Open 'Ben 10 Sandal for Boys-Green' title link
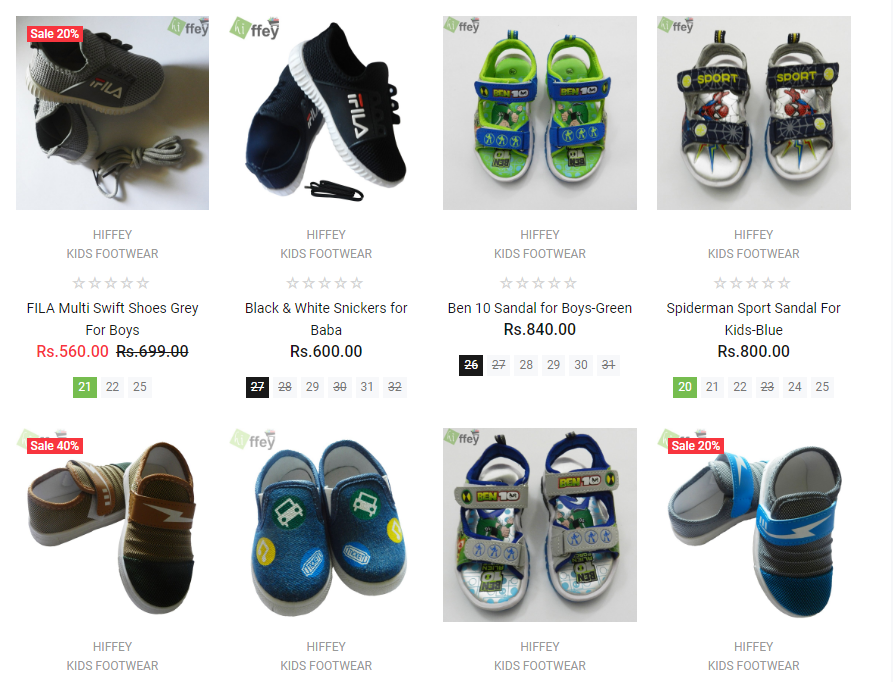The image size is (893, 682). [x=540, y=308]
